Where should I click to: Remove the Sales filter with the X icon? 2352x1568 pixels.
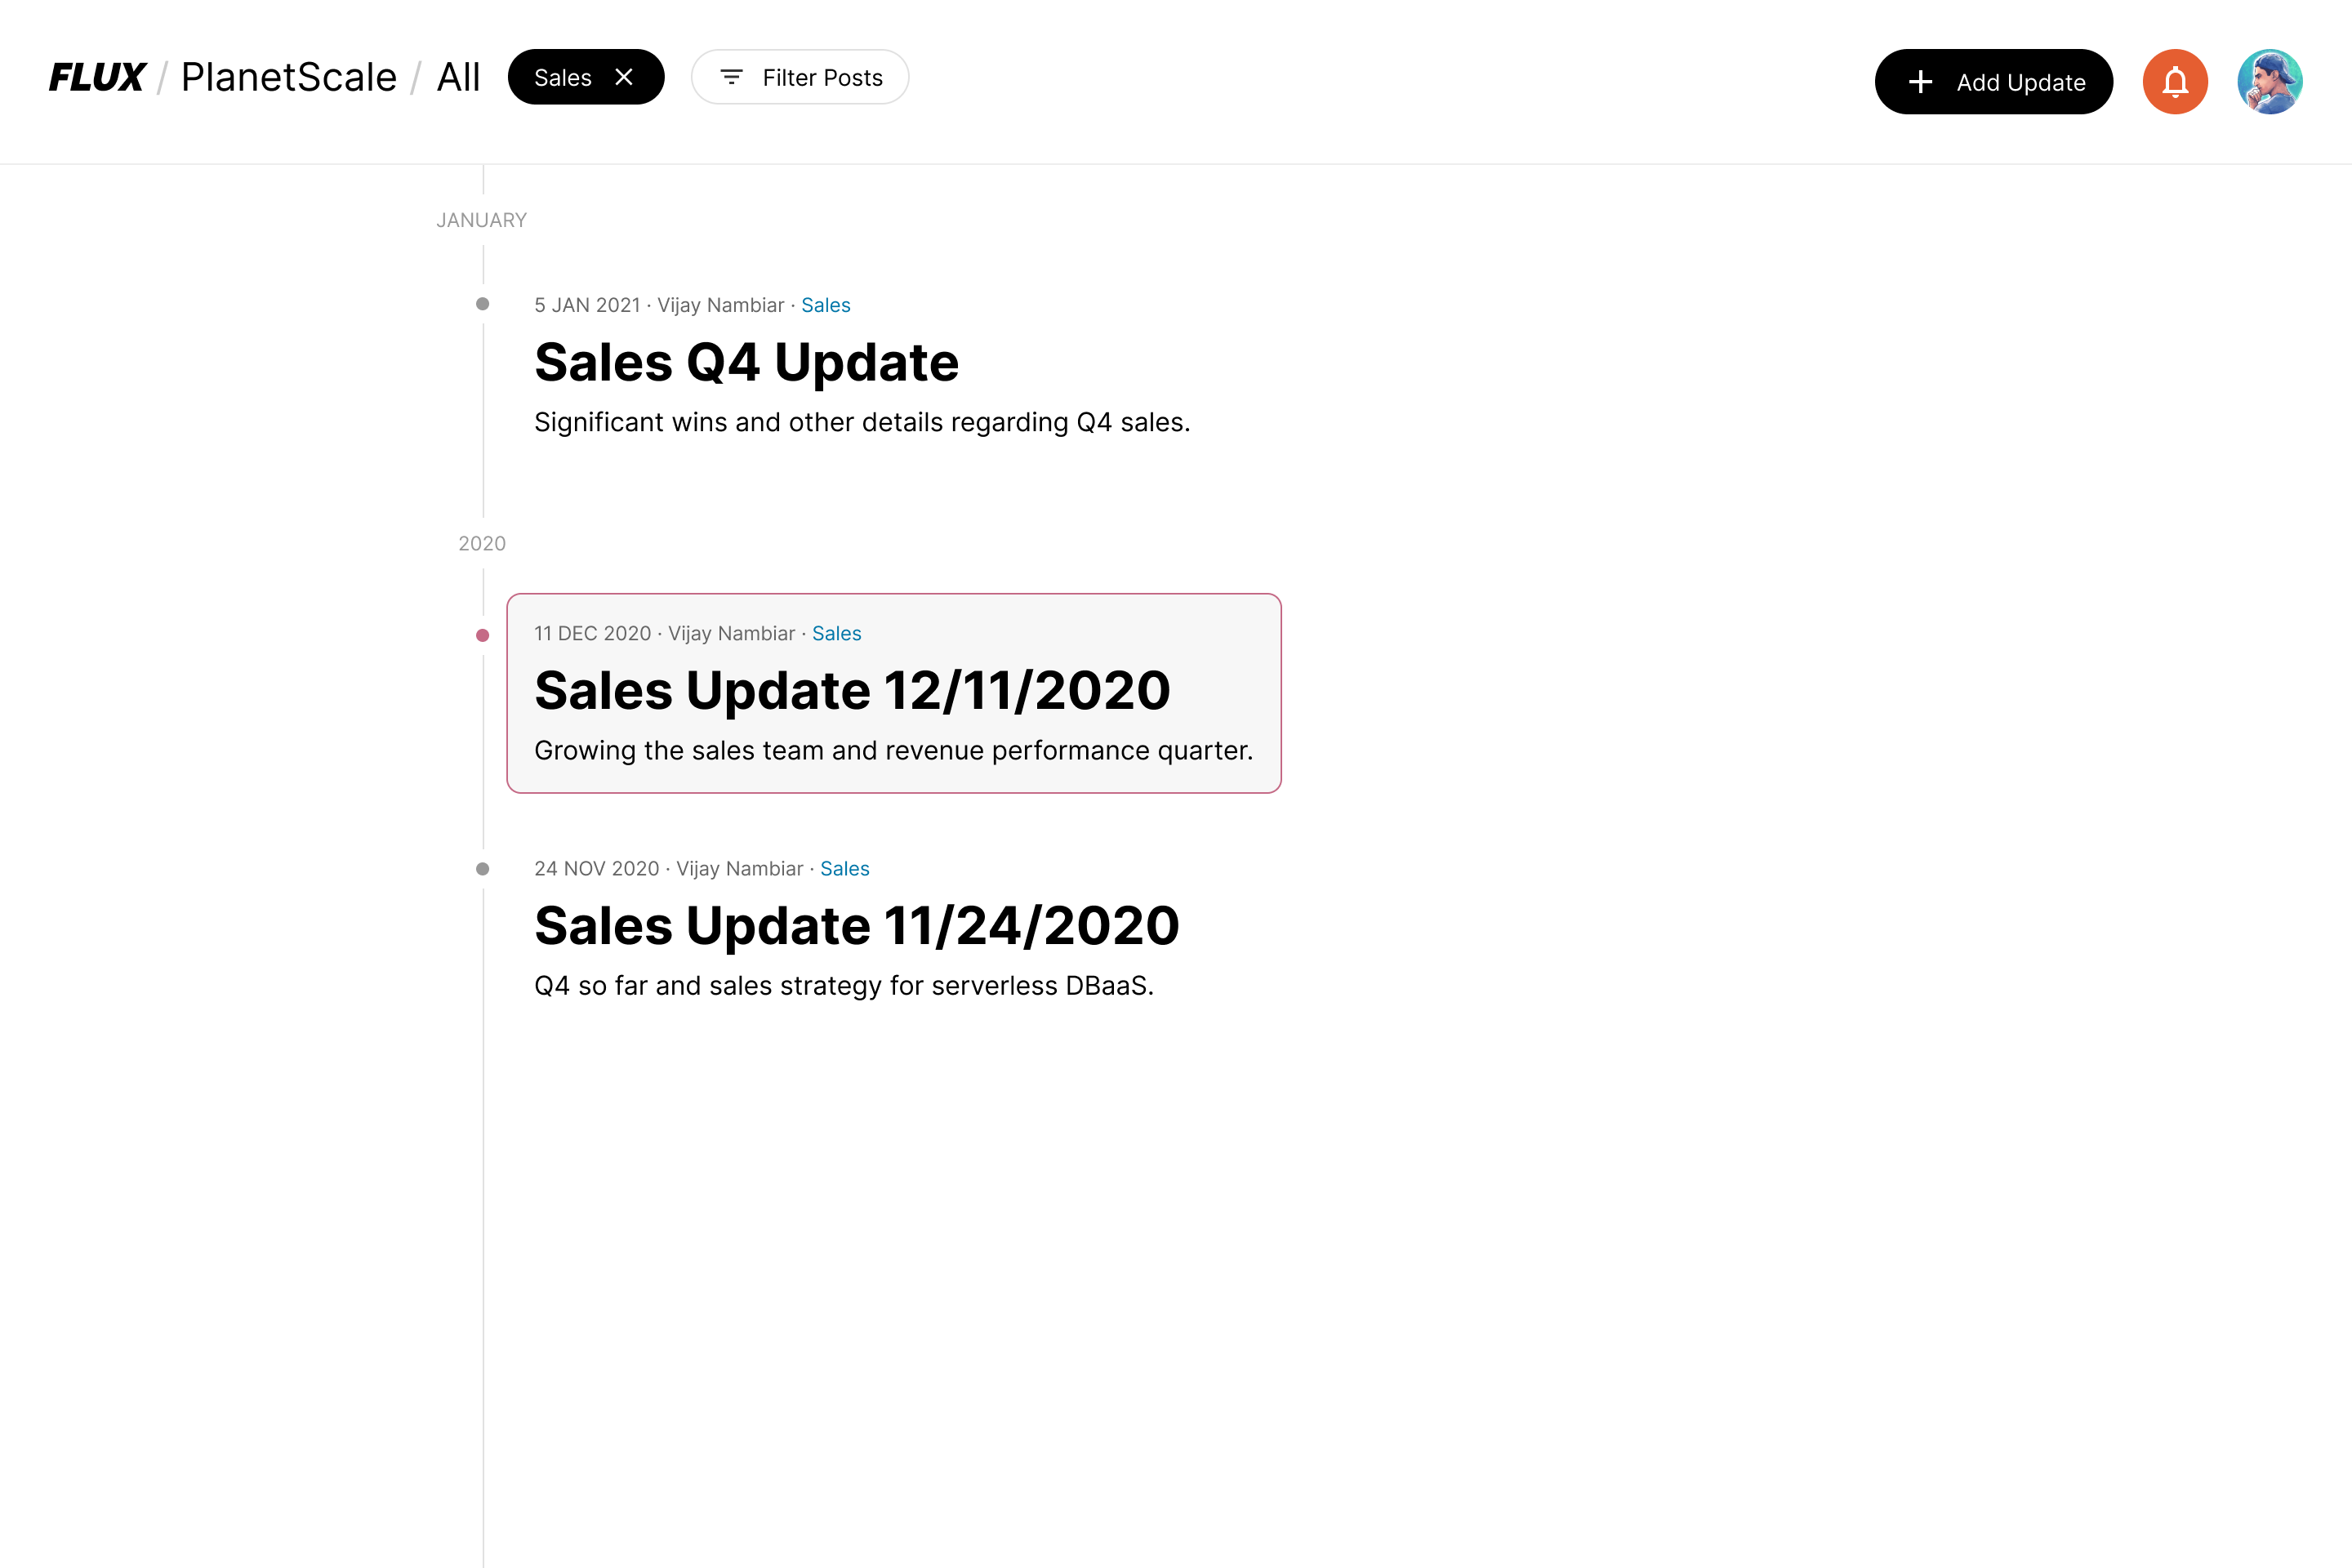624,77
